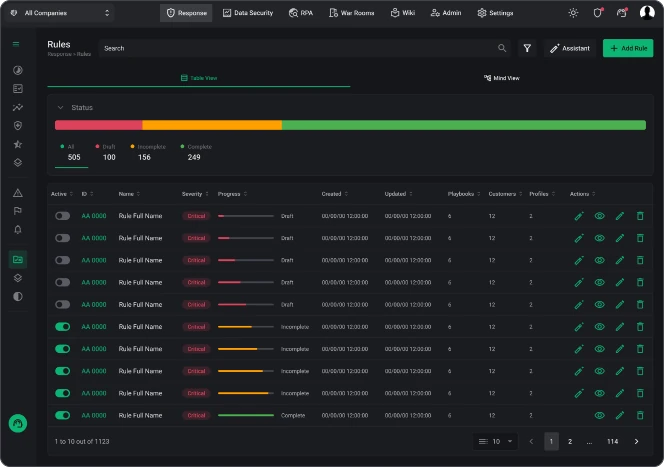Open the Wiki menu
Image resolution: width=664 pixels, height=467 pixels.
[x=402, y=13]
